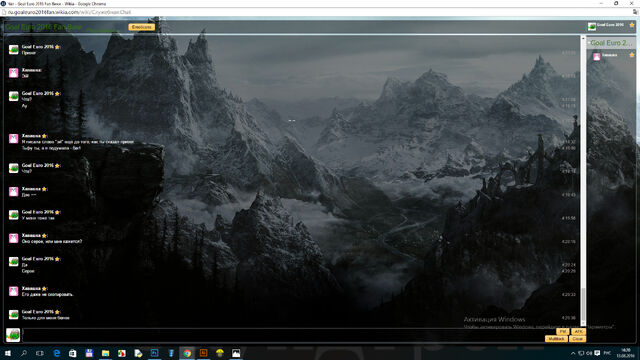Click the chat window vertical scrollbar

tap(583, 180)
